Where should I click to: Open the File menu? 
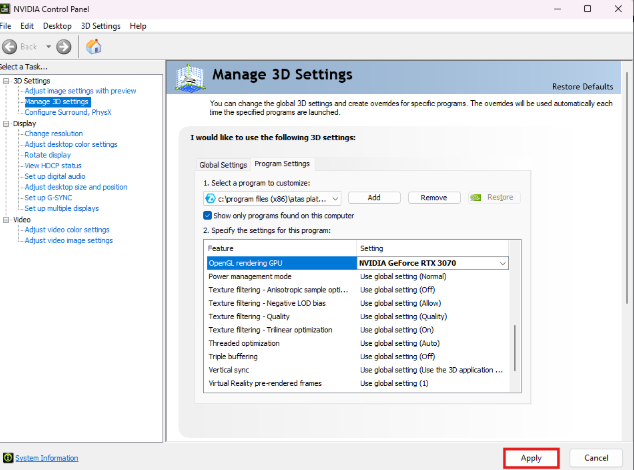point(5,26)
